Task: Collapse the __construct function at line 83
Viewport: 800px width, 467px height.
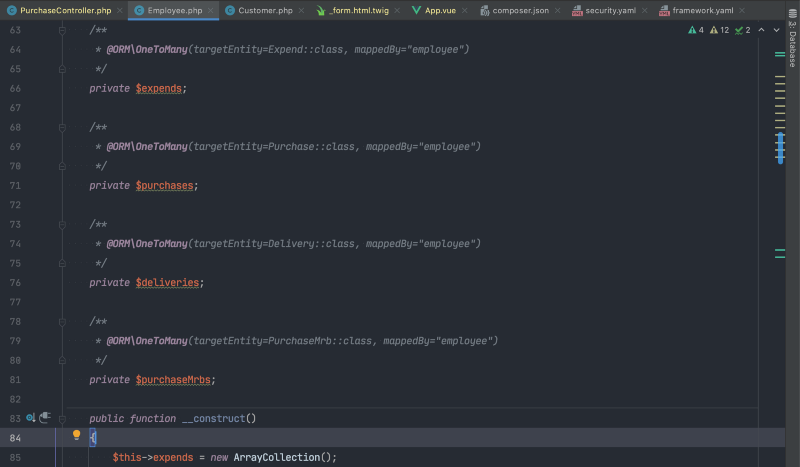Action: pos(62,419)
